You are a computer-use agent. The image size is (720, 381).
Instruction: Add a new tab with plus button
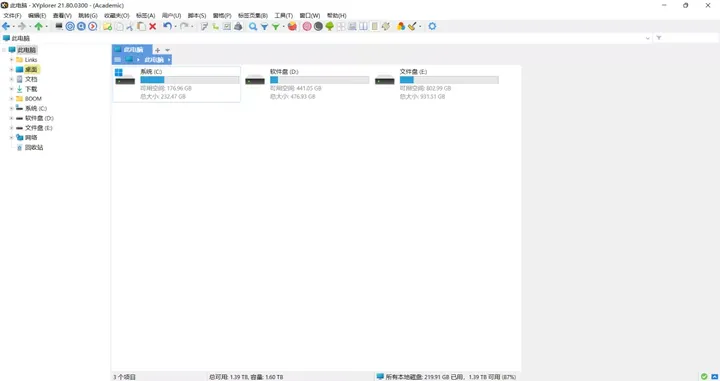click(x=158, y=50)
